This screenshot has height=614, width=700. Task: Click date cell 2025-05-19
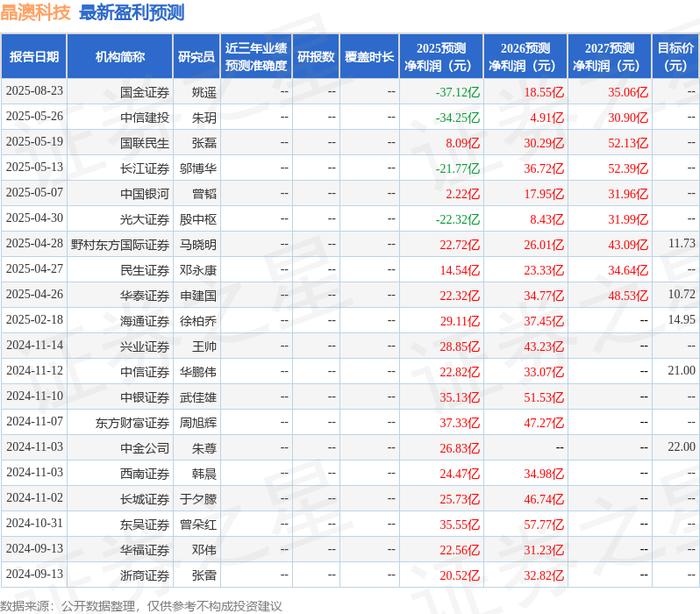[34, 142]
